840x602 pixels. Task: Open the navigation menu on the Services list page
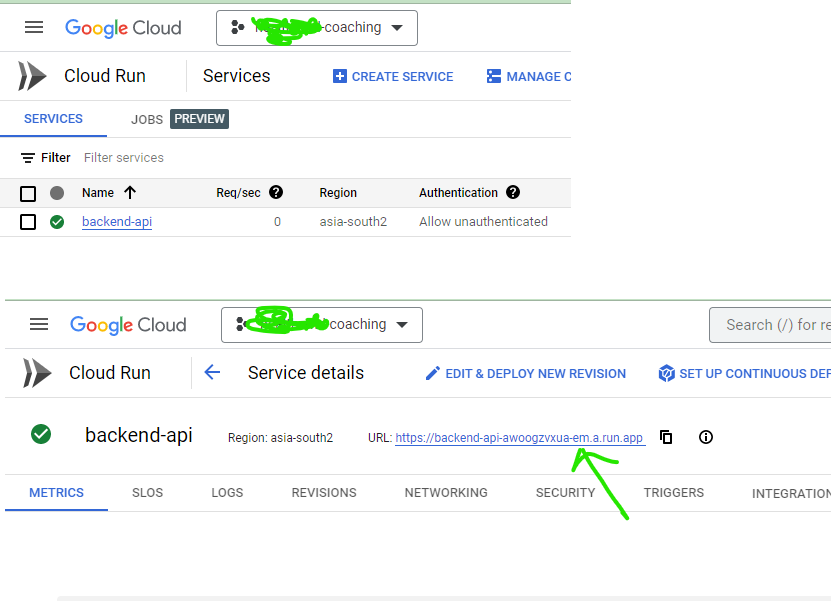[34, 27]
